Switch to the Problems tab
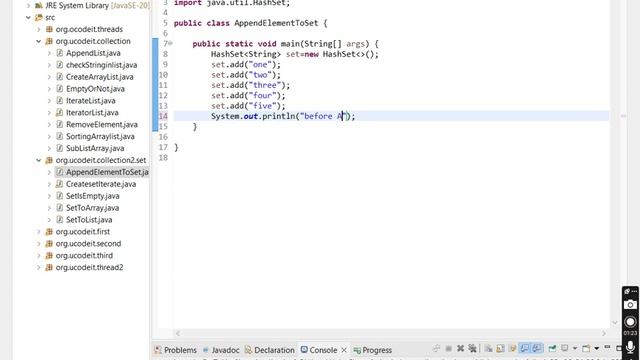 click(x=176, y=350)
